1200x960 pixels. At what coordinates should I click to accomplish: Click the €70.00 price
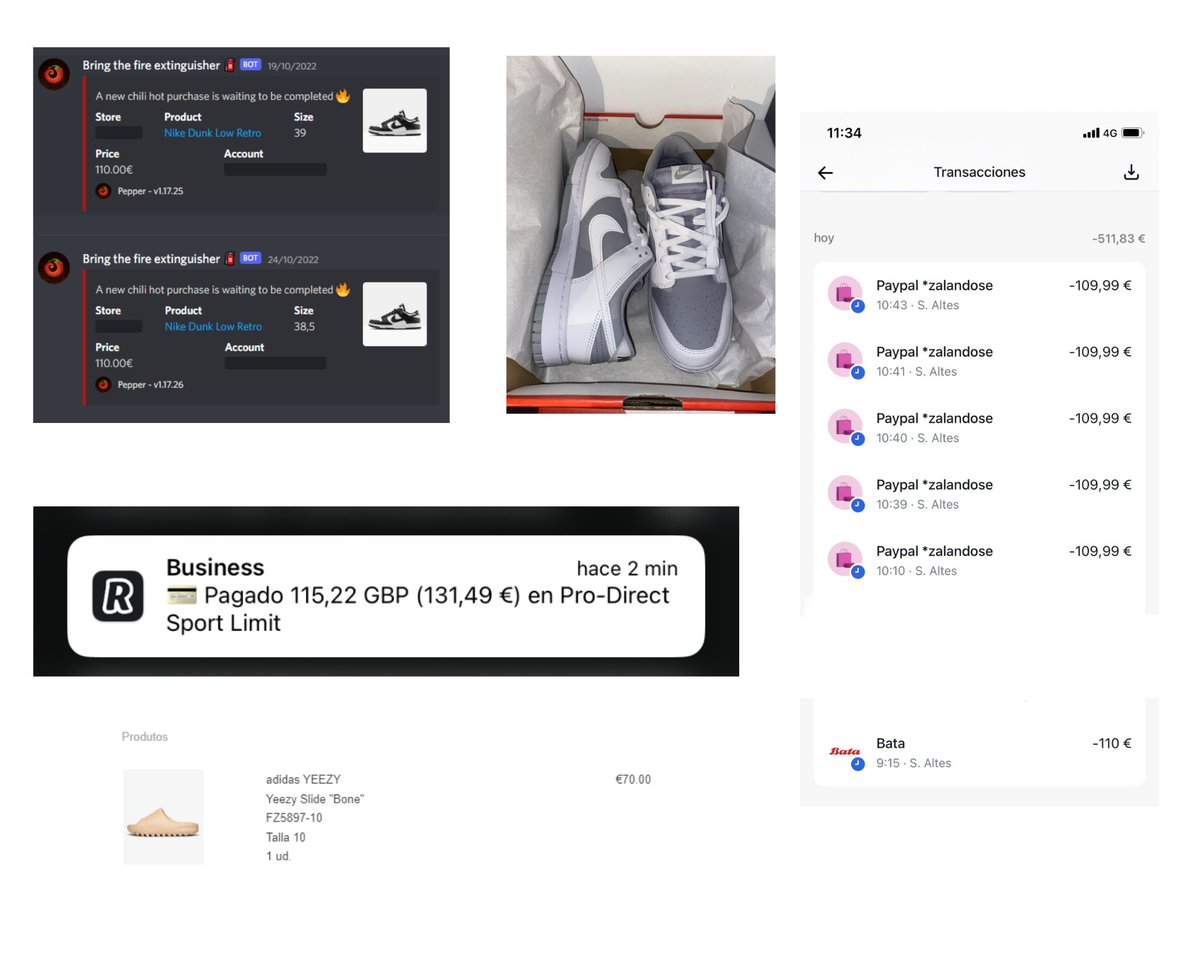[633, 779]
